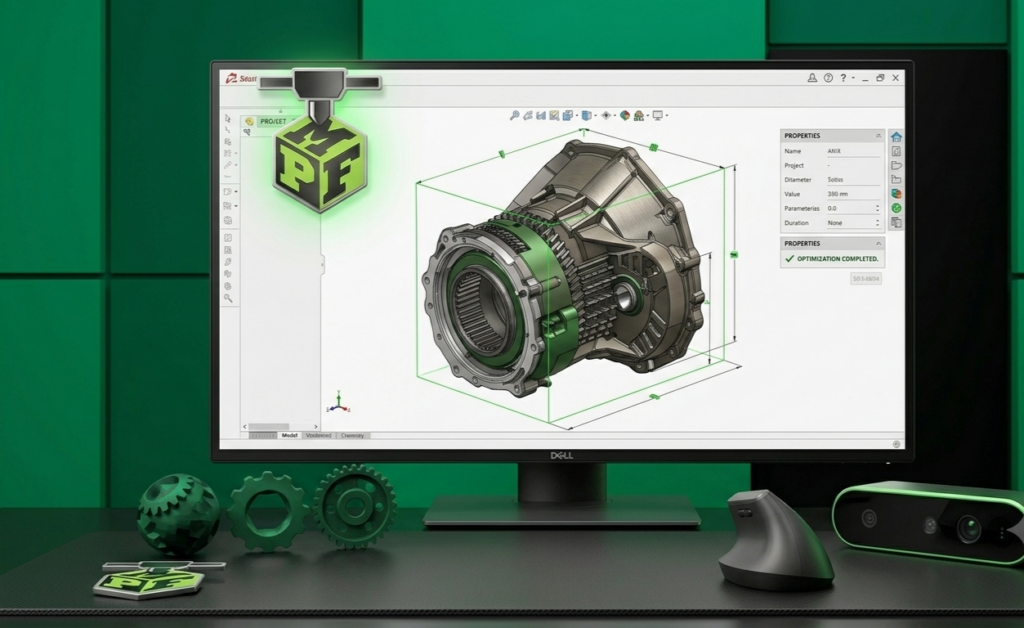1024x628 pixels.
Task: Restore down the application window
Action: click(x=880, y=78)
